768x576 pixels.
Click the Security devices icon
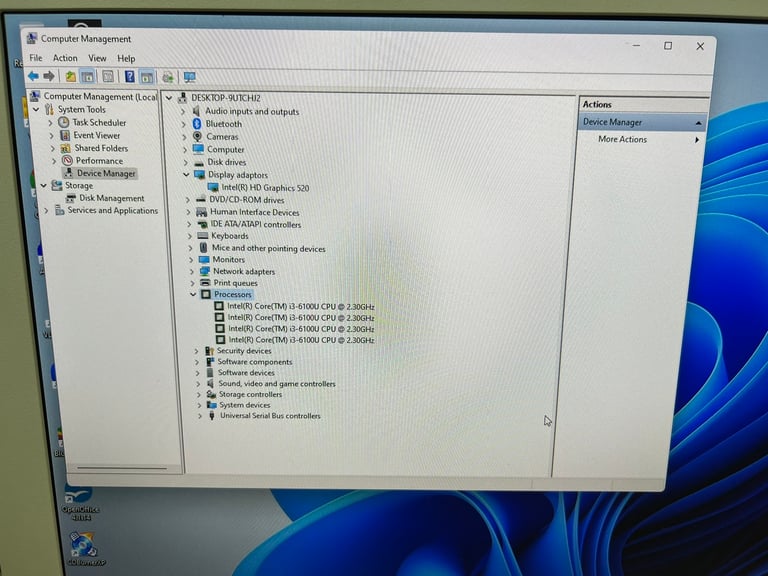(210, 351)
